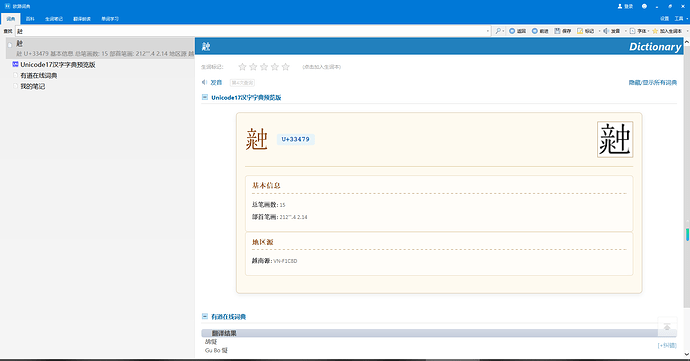
Task: Click the 前进 (forward) arrow icon
Action: tap(535, 31)
